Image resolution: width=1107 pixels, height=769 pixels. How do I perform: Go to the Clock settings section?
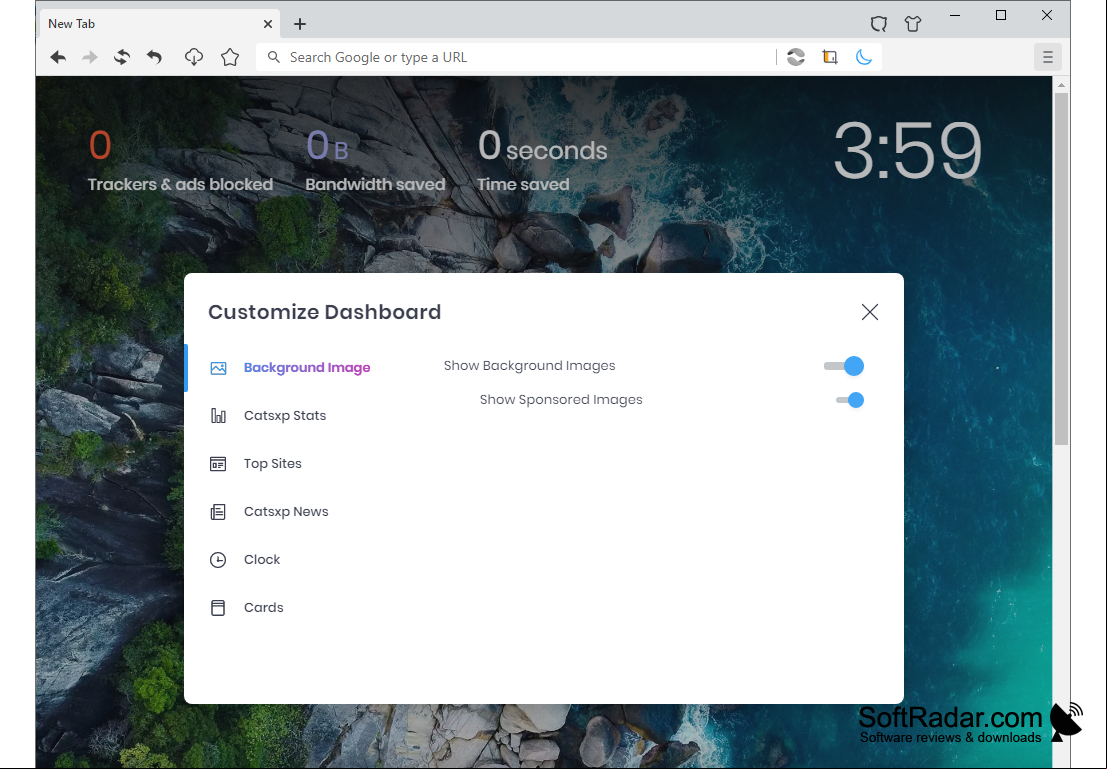tap(262, 560)
